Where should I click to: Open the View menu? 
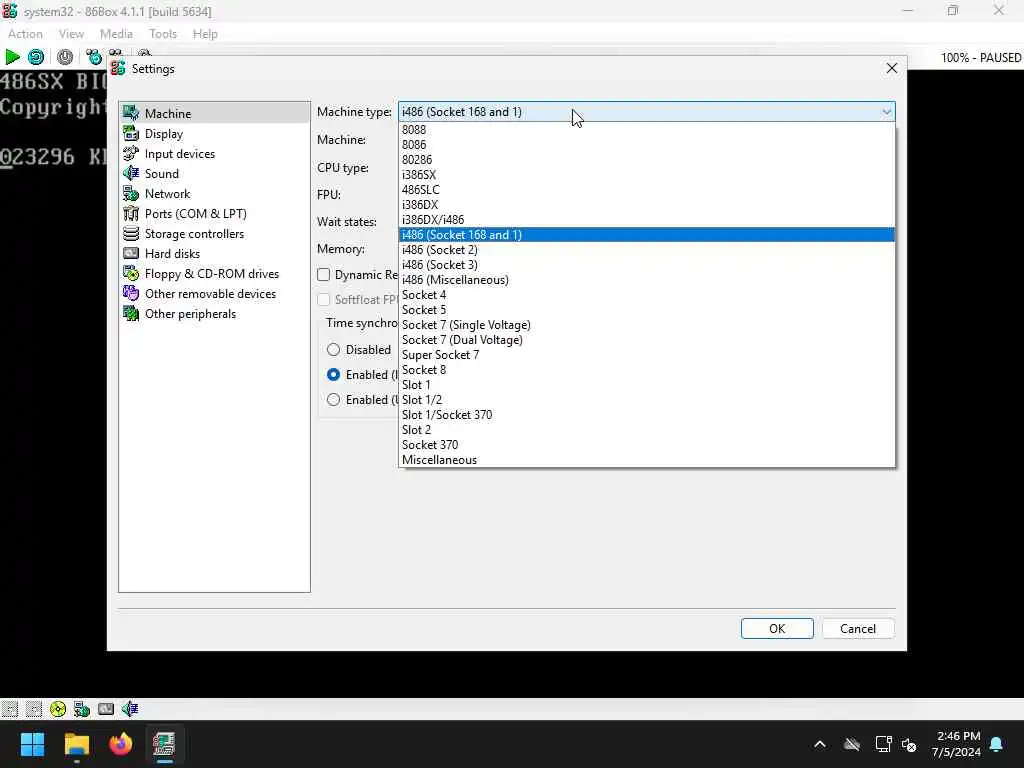point(71,34)
